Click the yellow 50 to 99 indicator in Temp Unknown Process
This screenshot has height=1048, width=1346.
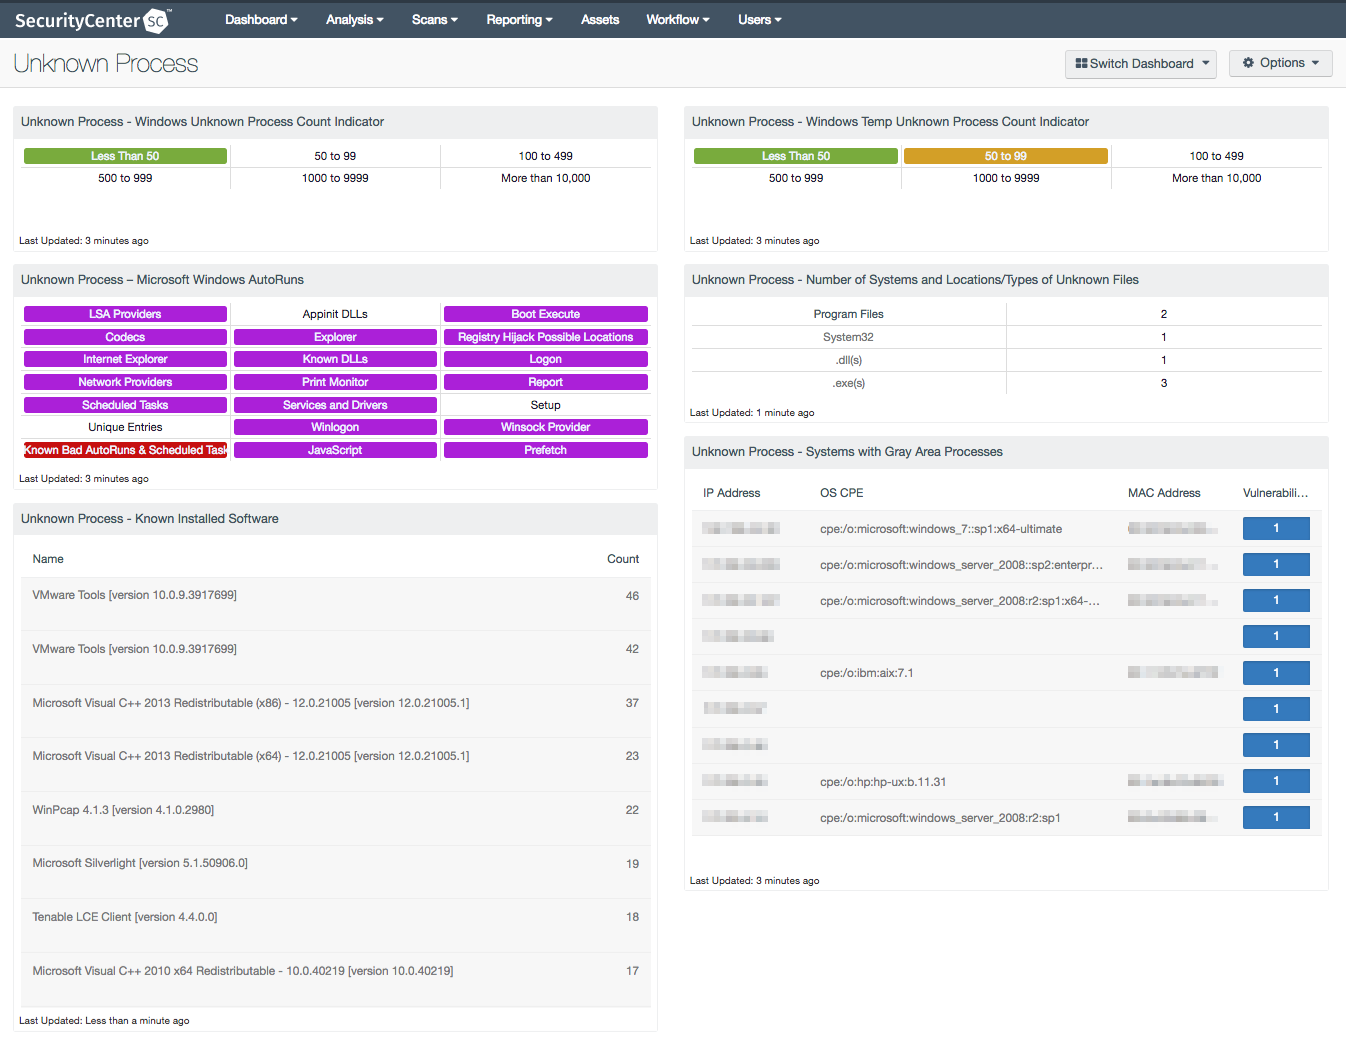(1006, 156)
